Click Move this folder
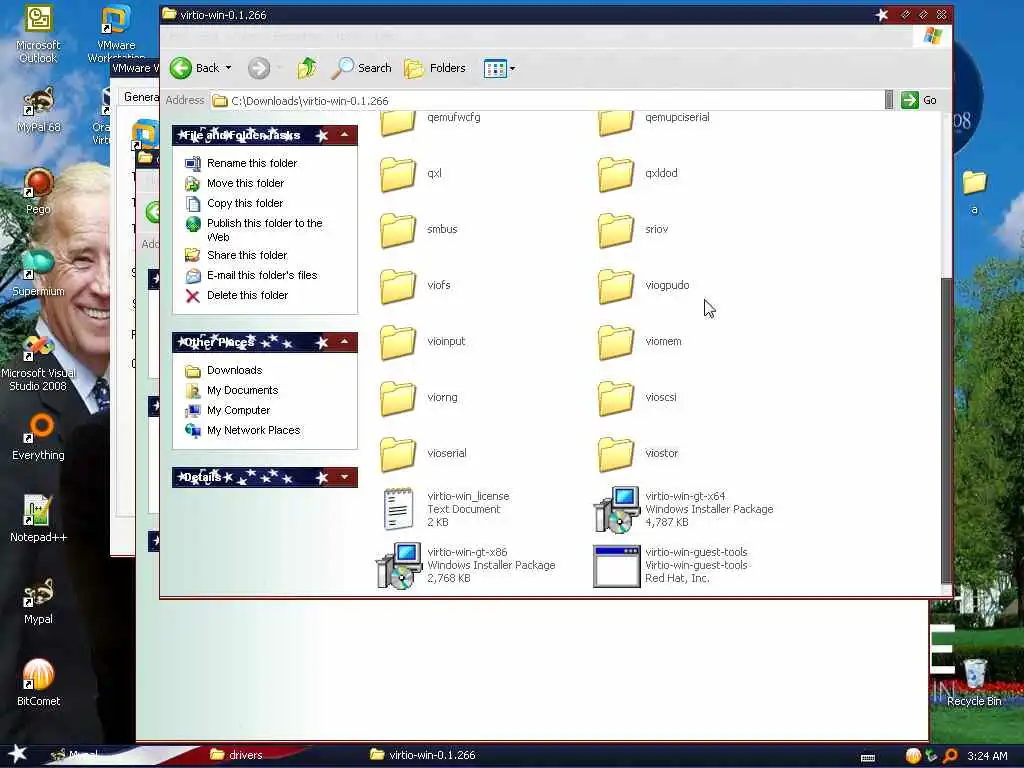 coord(234,184)
